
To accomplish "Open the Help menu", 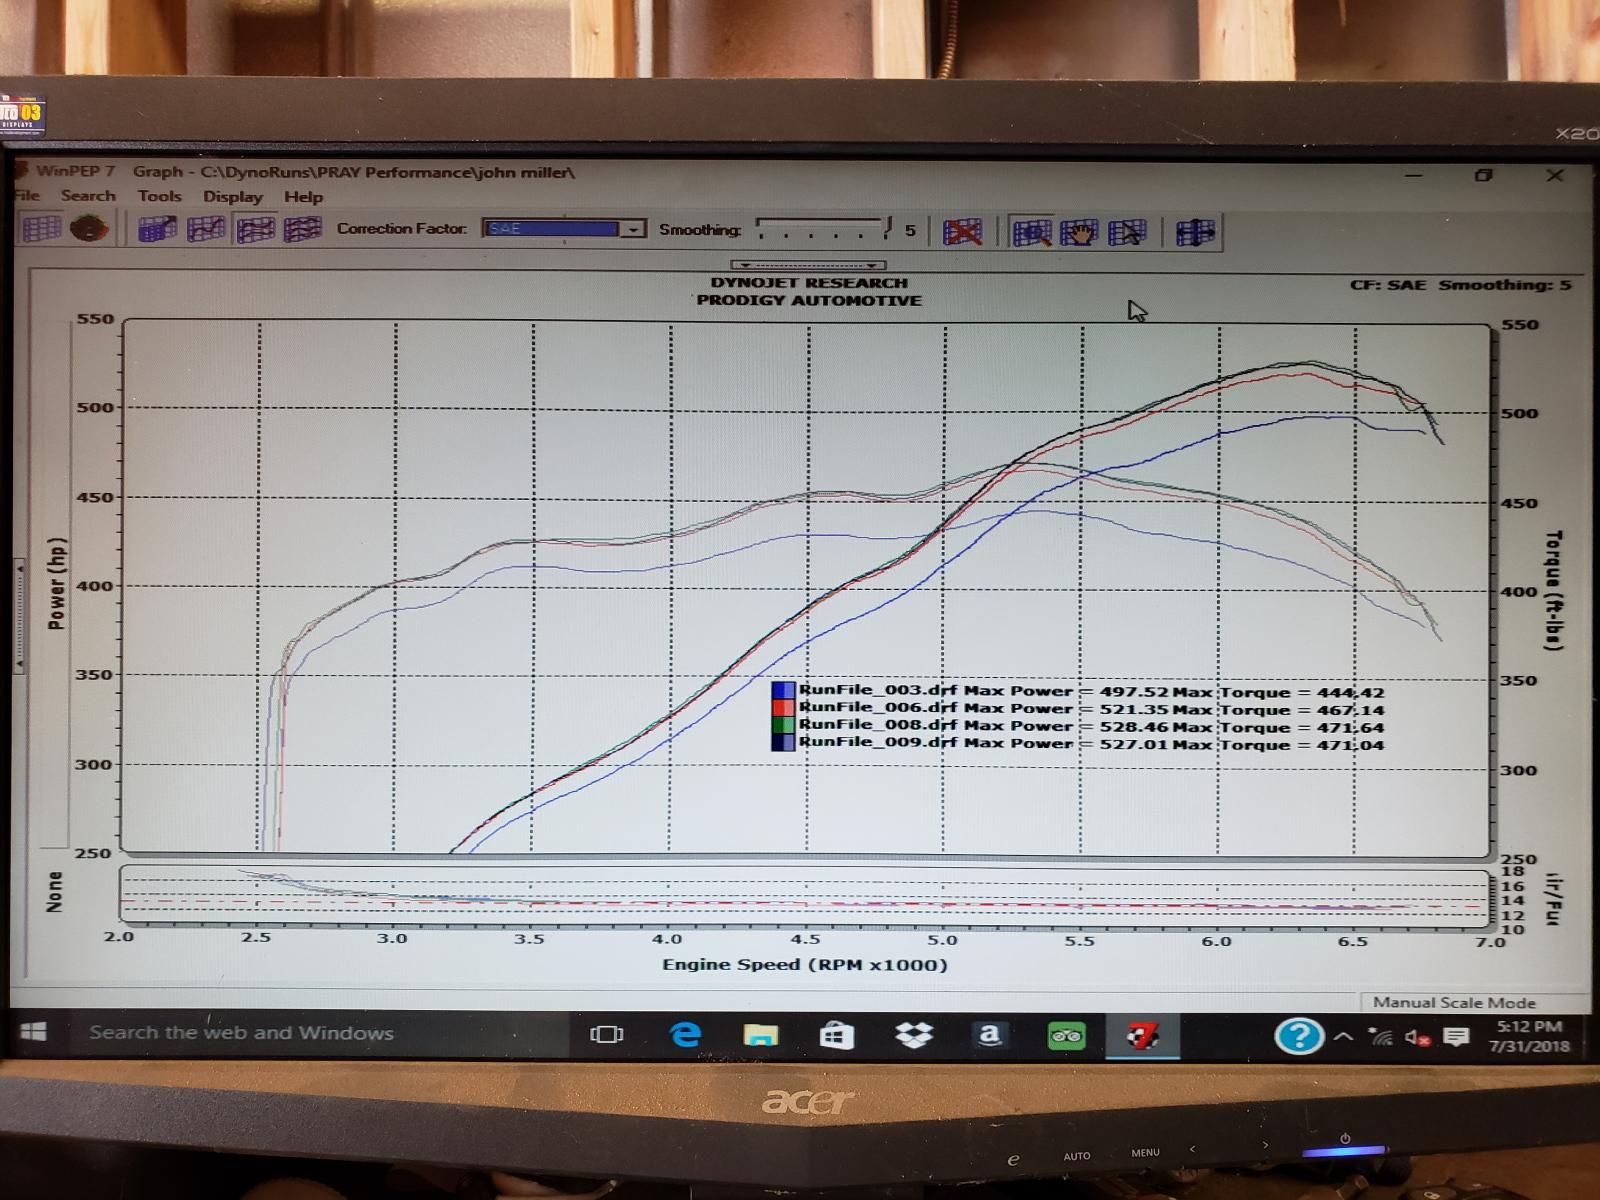I will click(303, 197).
